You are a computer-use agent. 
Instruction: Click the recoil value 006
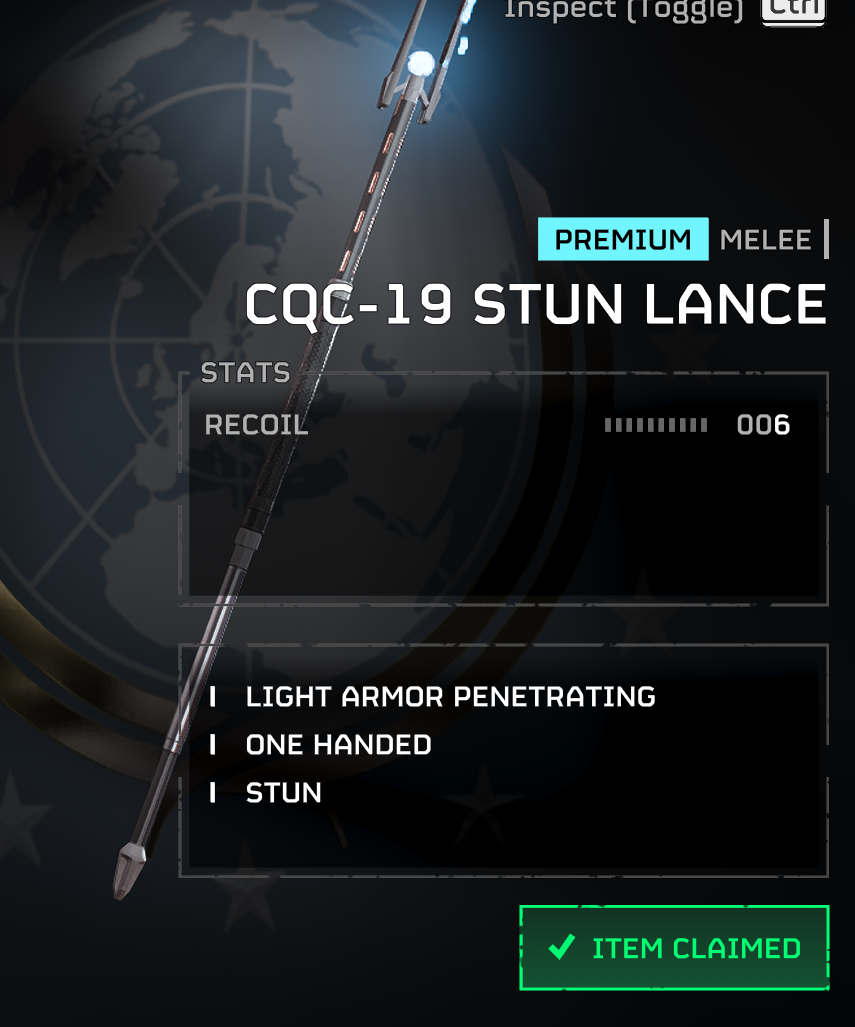763,425
